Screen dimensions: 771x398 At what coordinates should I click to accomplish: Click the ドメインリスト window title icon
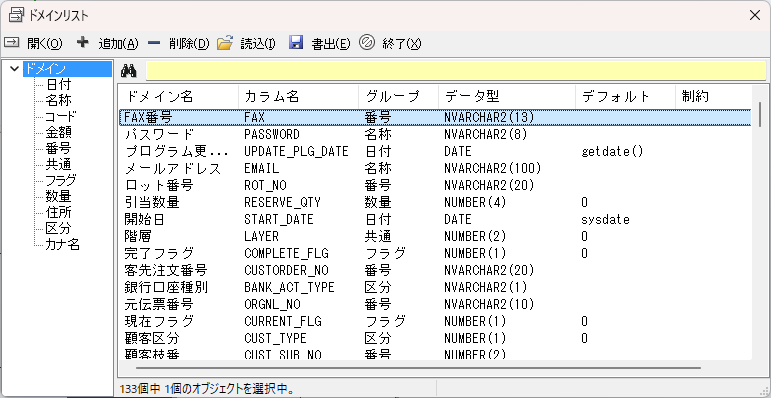tap(17, 15)
